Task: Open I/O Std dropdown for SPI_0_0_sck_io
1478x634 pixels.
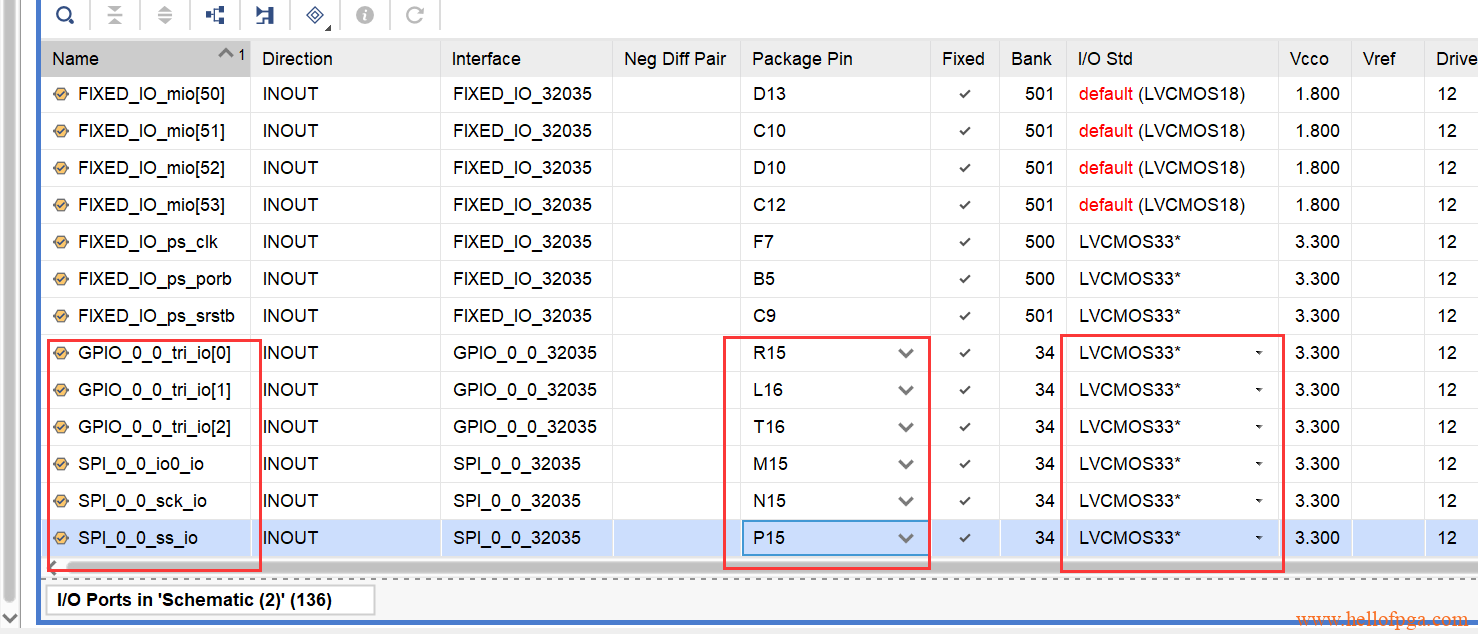Action: [1258, 501]
